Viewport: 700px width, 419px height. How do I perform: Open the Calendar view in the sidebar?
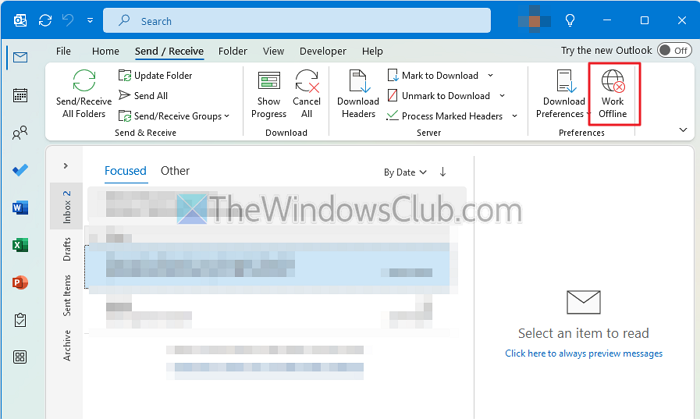[20, 95]
